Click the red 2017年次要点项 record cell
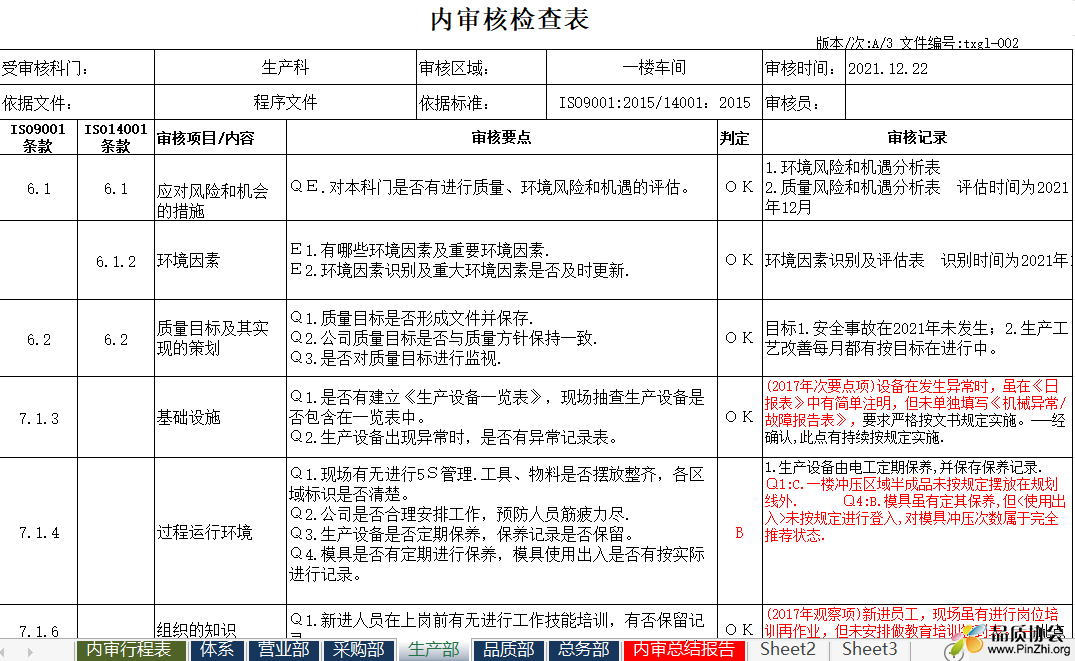 coord(917,418)
